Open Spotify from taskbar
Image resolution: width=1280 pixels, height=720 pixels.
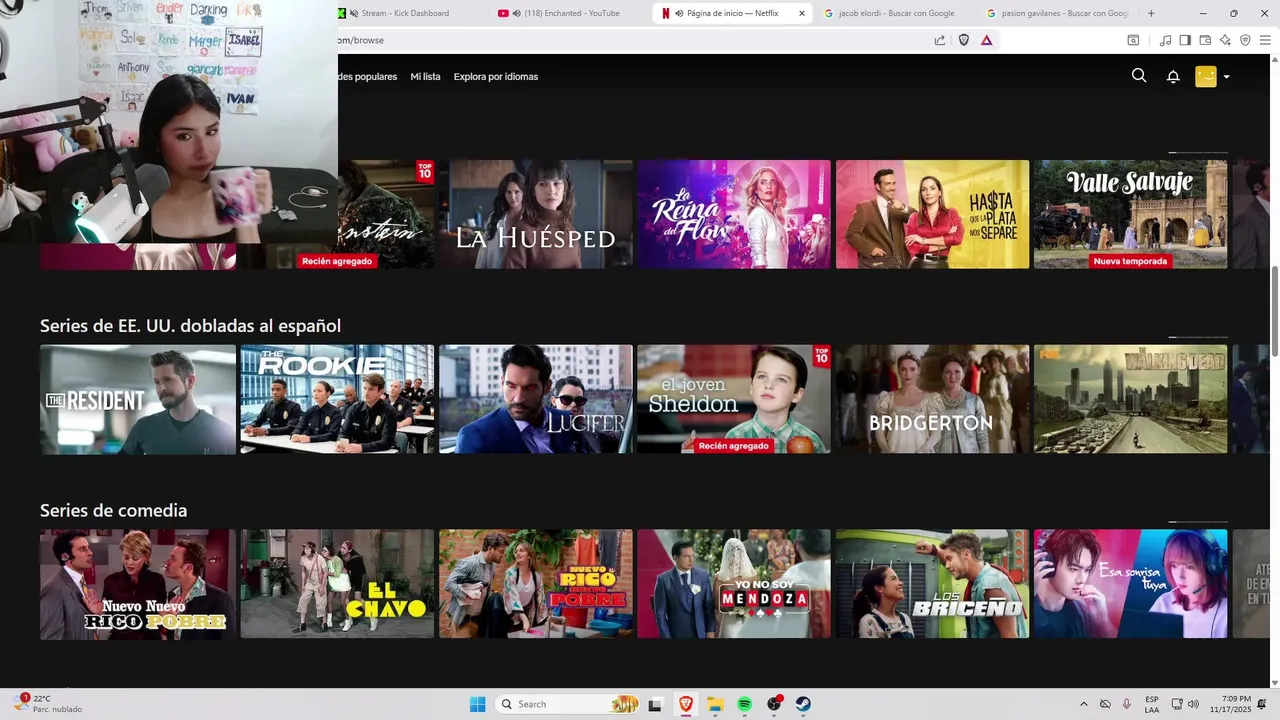tap(745, 704)
